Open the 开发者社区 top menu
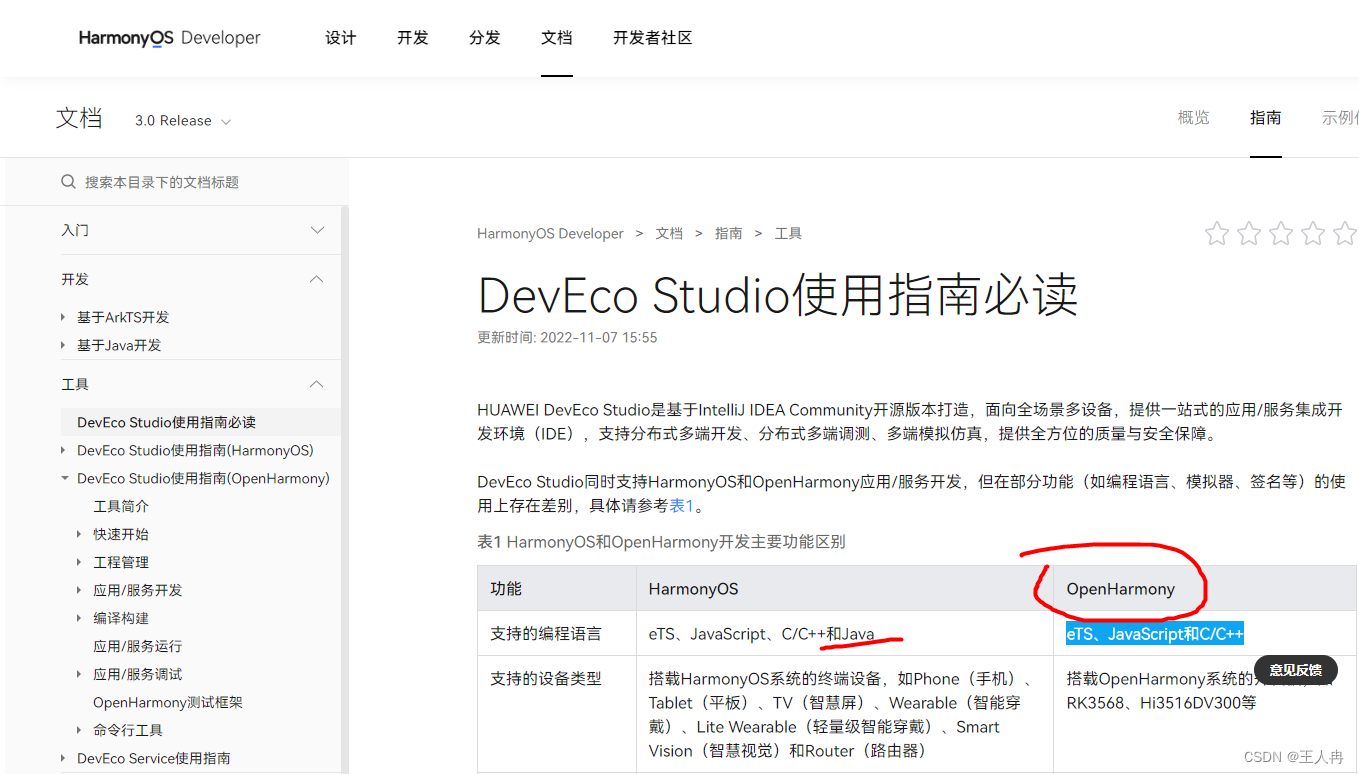1359x774 pixels. coord(653,38)
